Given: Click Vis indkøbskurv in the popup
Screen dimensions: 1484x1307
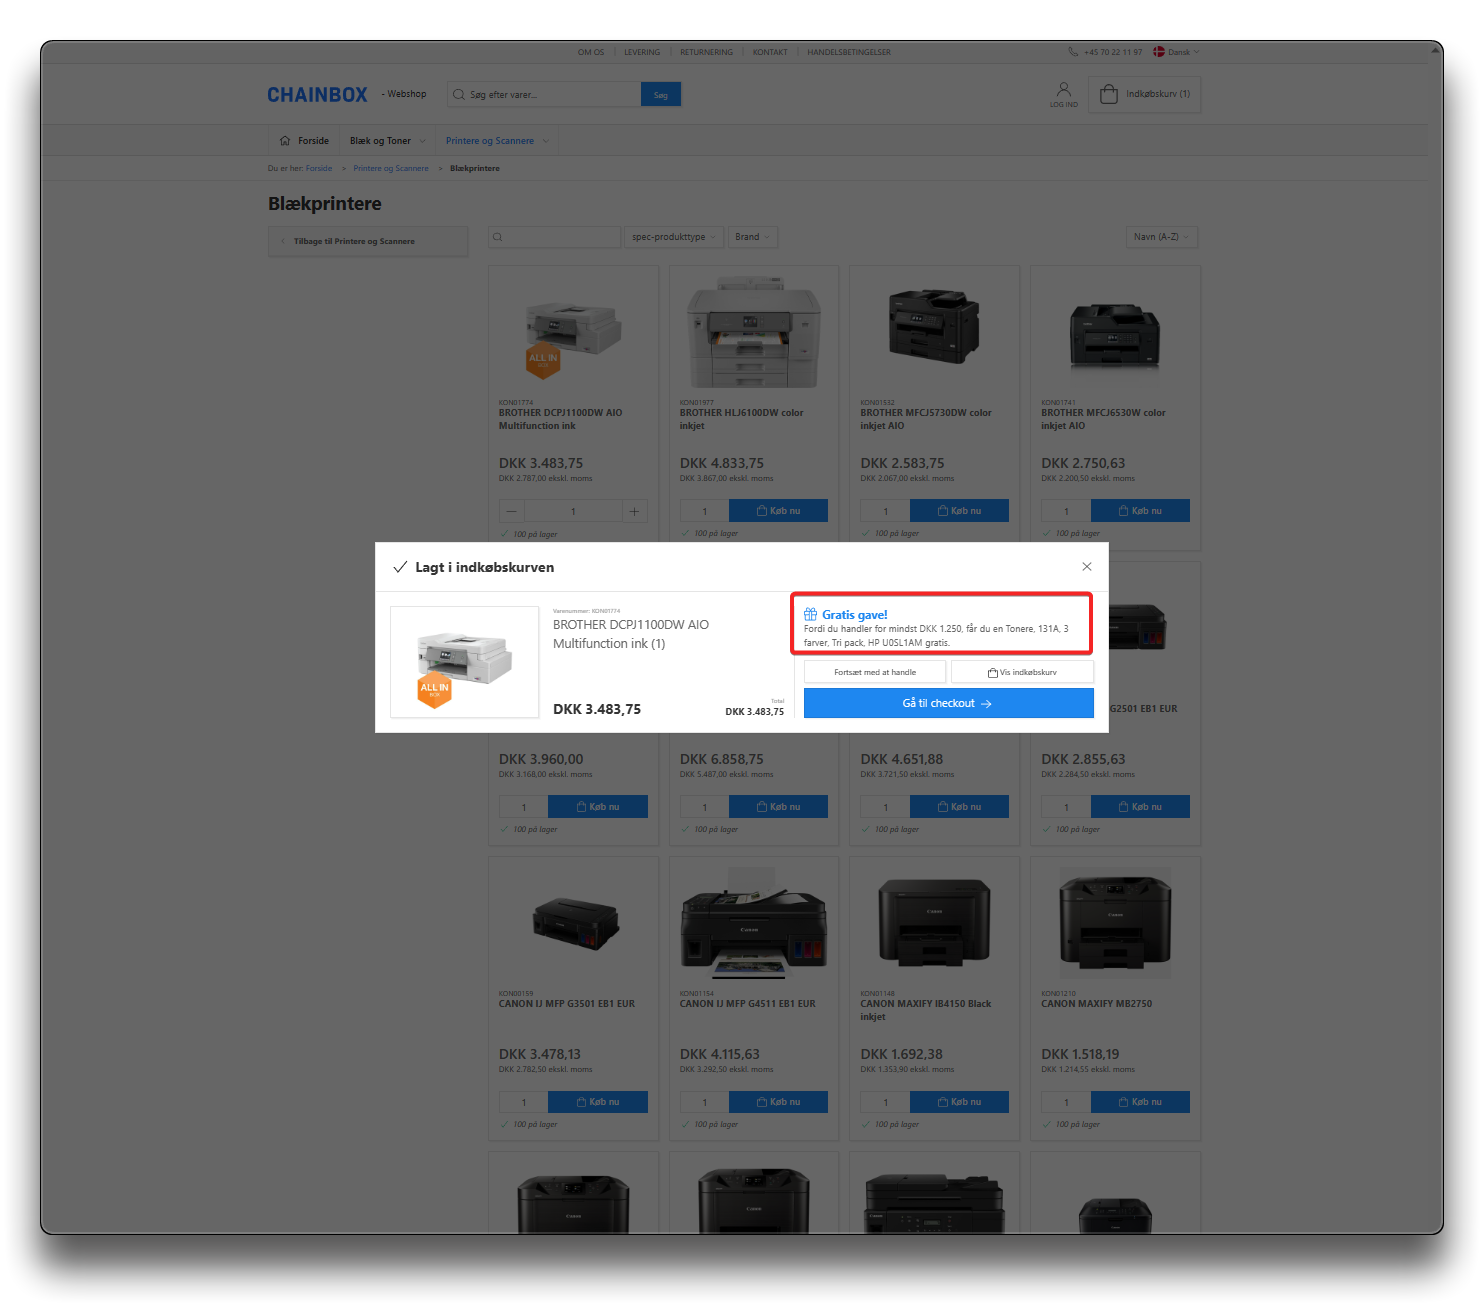Looking at the screenshot, I should 1022,672.
